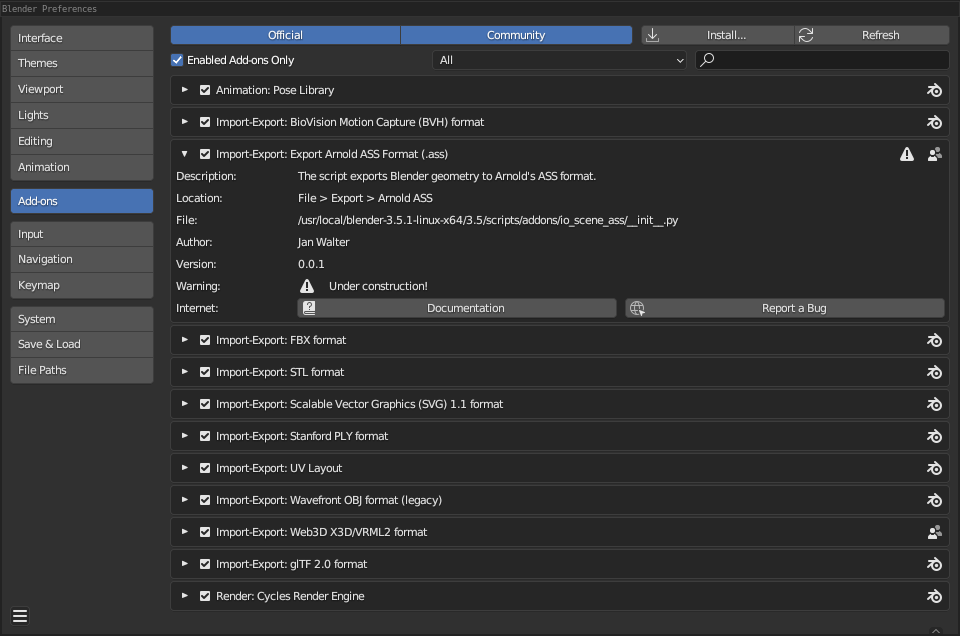This screenshot has height=636, width=960.
Task: Click warning triangle icon on Arnold ASS header
Action: (907, 154)
